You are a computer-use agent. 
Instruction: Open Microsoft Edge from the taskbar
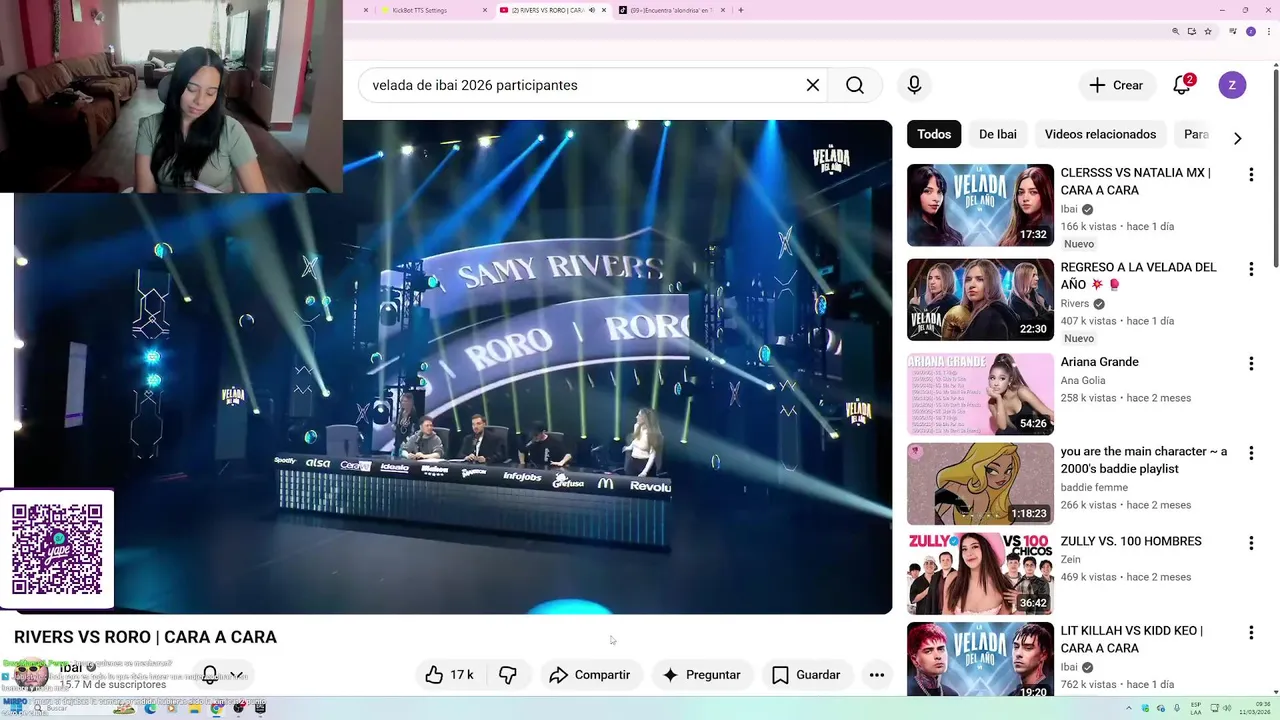coord(150,708)
